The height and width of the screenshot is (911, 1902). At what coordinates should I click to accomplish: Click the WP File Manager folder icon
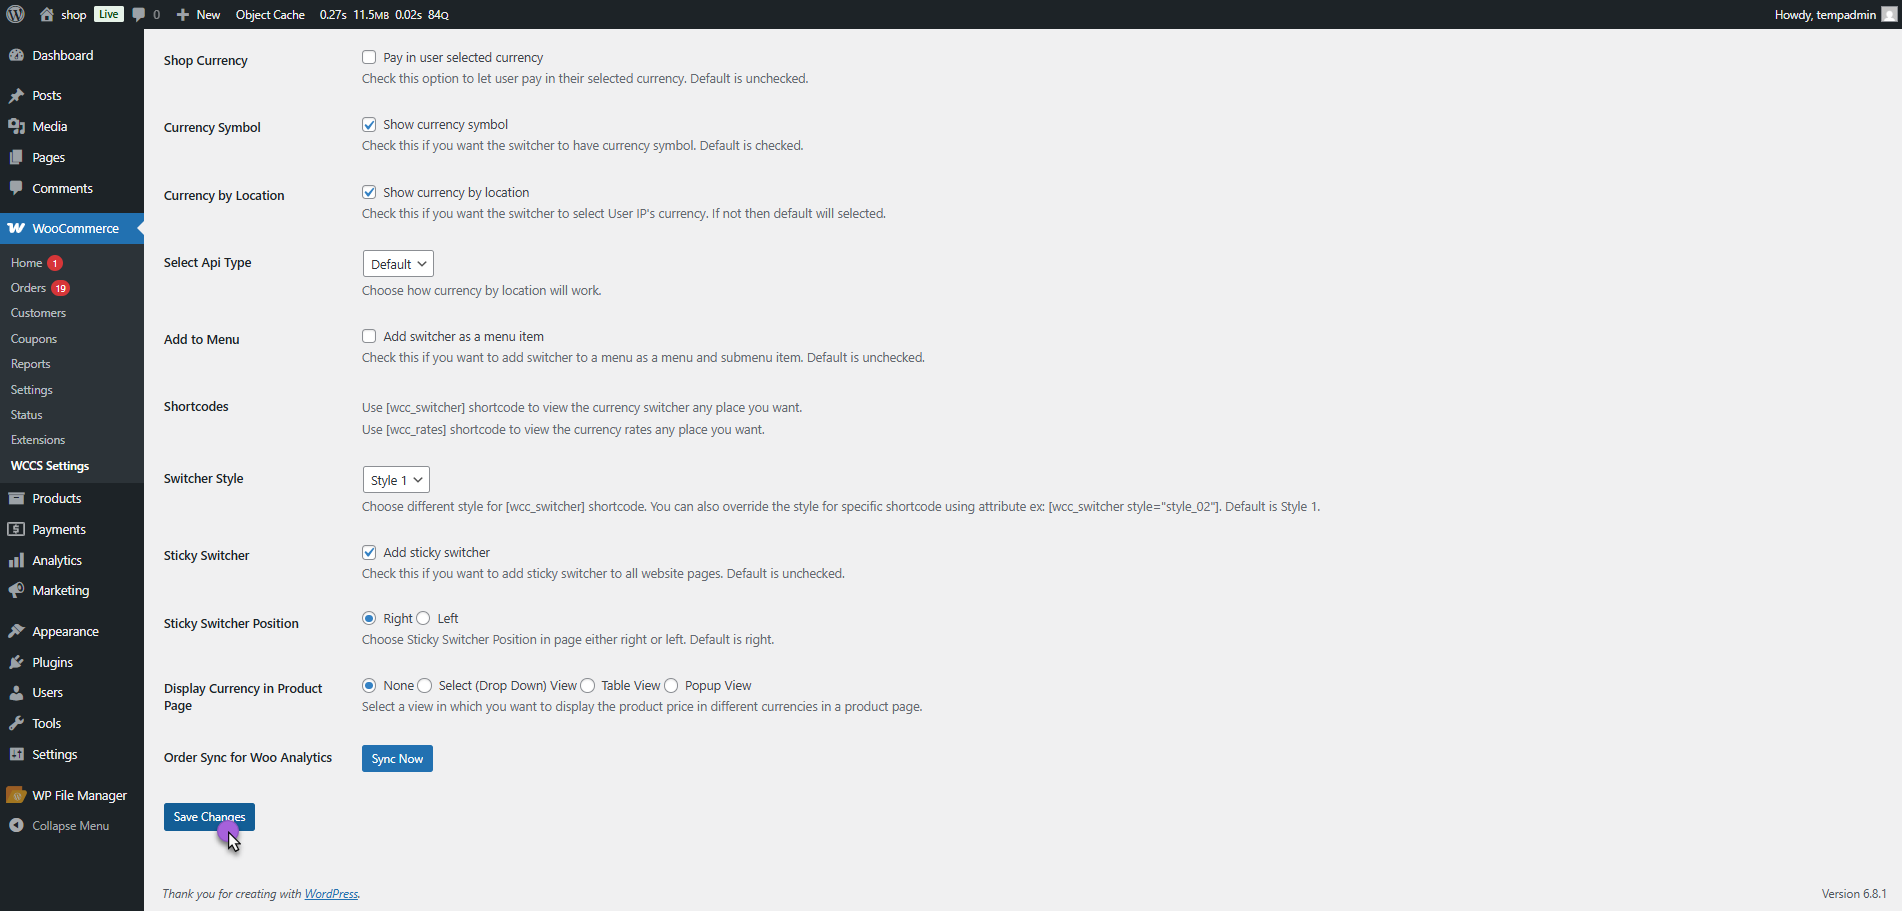point(16,796)
